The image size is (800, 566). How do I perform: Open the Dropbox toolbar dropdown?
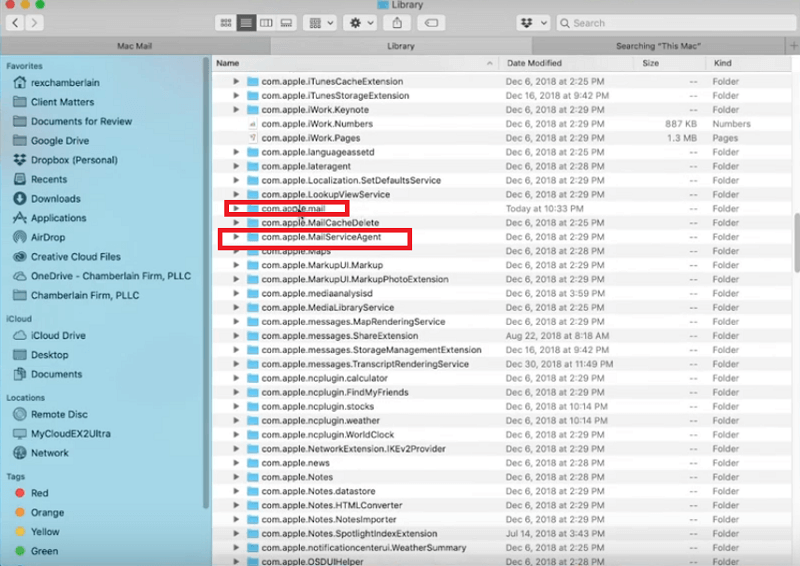(533, 23)
